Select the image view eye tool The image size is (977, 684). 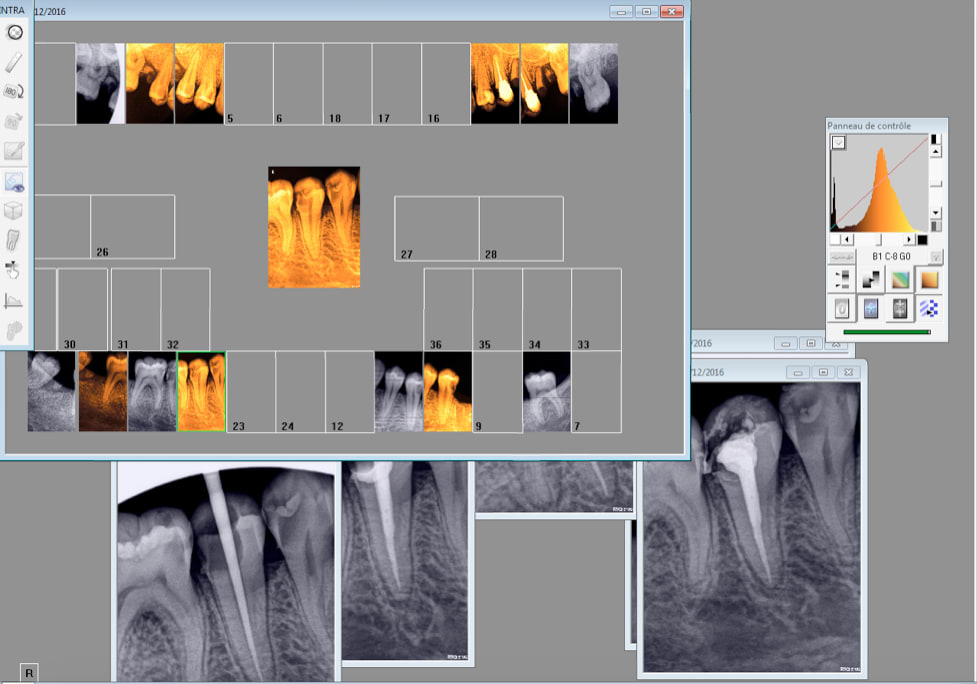[x=14, y=181]
